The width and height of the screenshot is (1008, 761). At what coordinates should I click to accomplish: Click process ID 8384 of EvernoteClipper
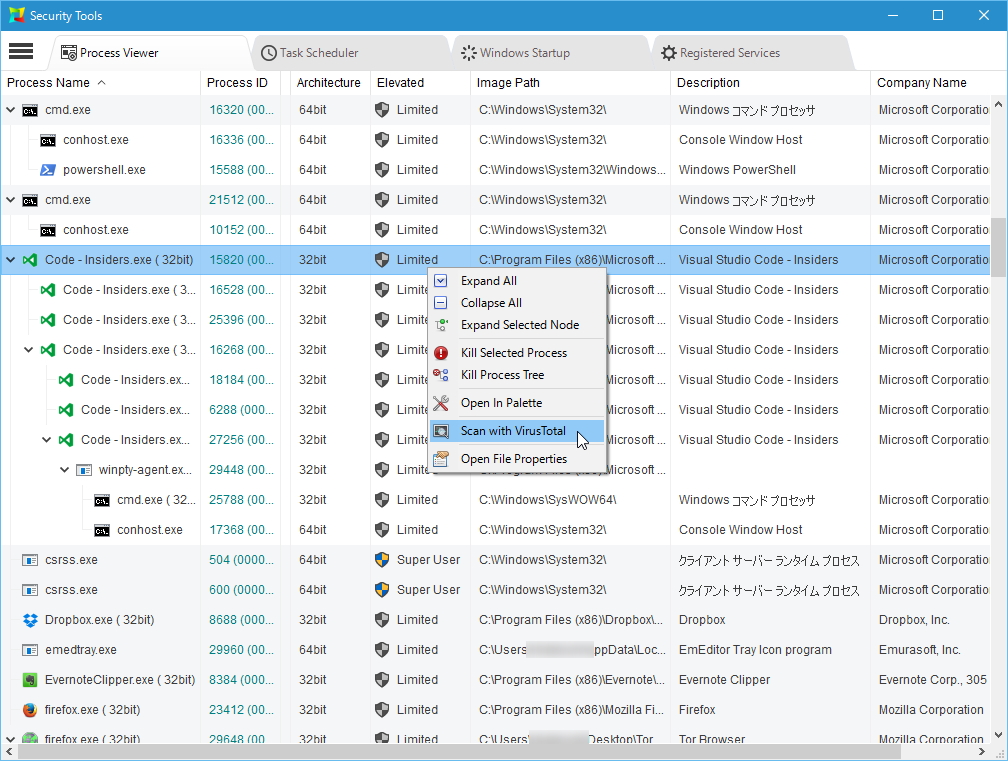(x=241, y=680)
